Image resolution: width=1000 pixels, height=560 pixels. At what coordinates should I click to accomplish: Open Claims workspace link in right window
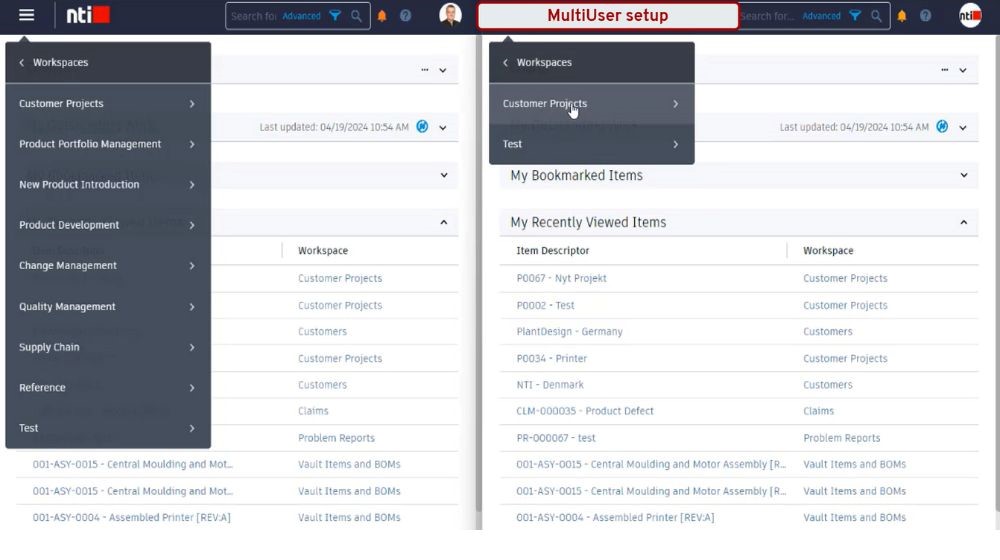pyautogui.click(x=818, y=411)
